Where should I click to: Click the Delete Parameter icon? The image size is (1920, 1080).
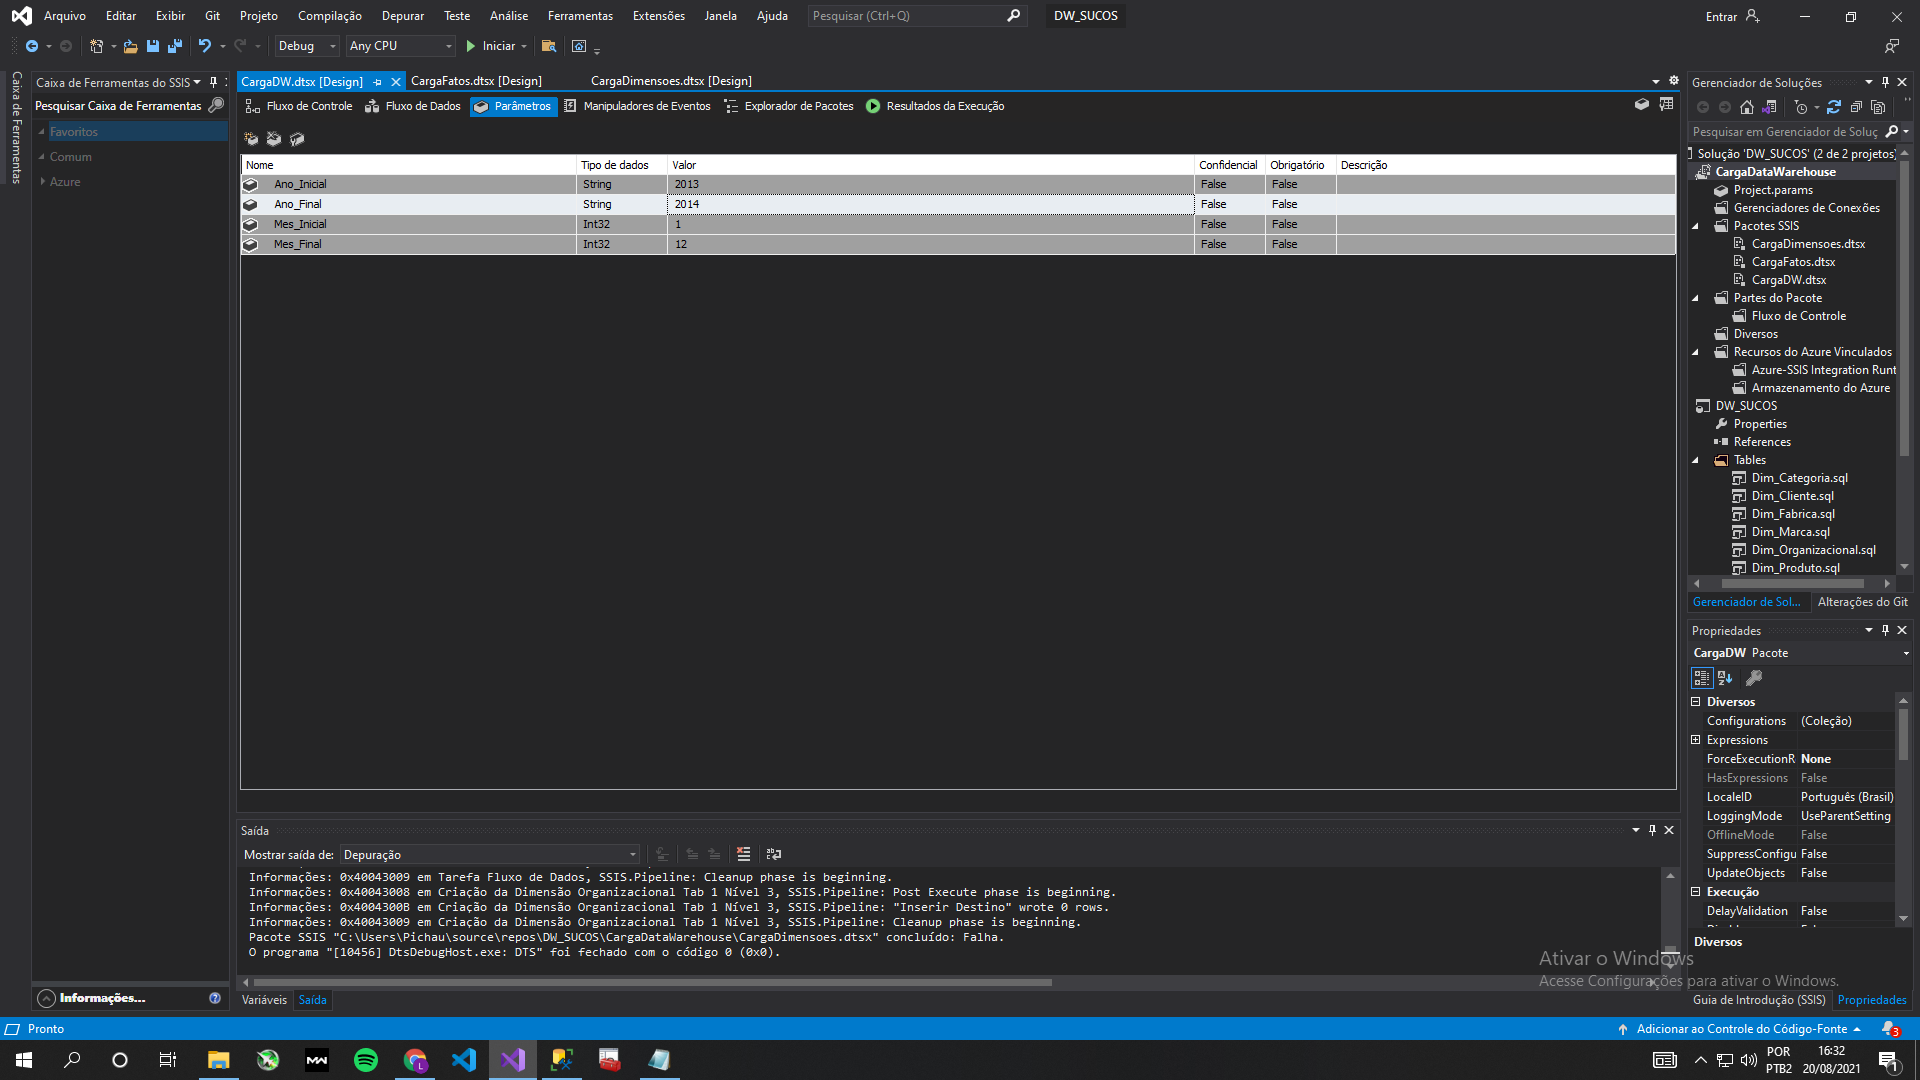274,139
